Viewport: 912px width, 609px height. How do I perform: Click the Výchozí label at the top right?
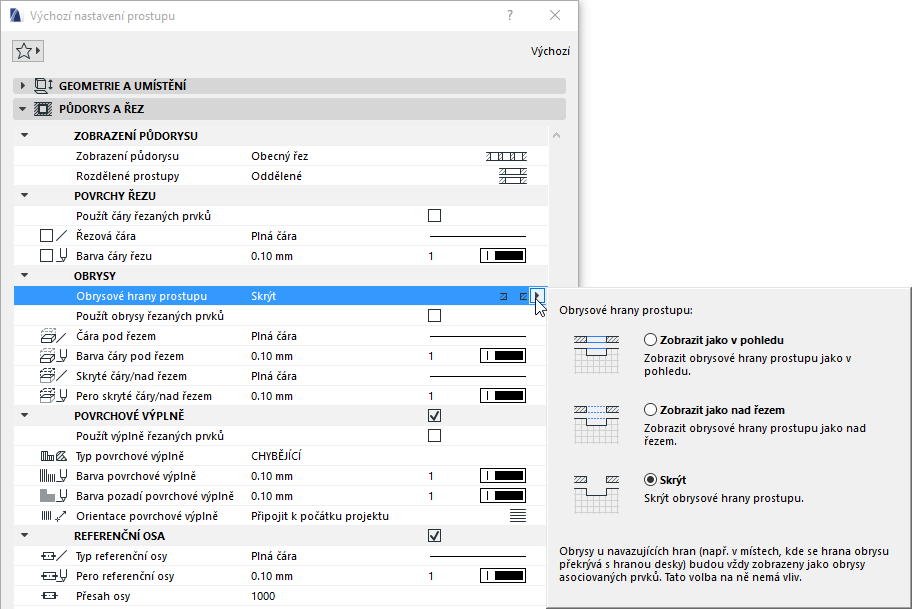[550, 51]
